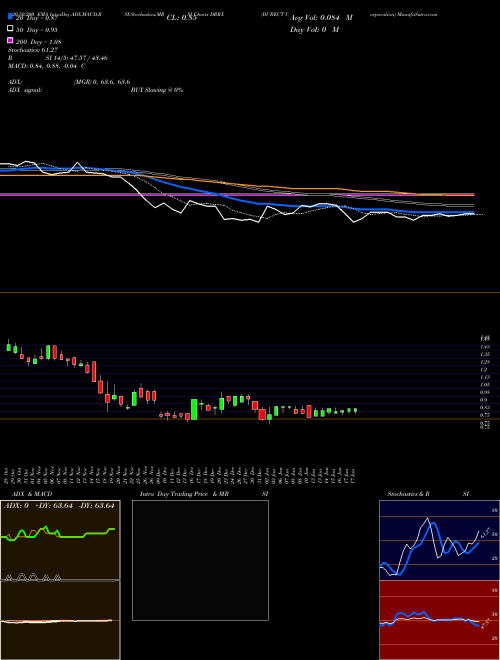Click the 'Stochastics & RSI' panel title
Viewport: 500px width, 660px height.
click(x=428, y=494)
